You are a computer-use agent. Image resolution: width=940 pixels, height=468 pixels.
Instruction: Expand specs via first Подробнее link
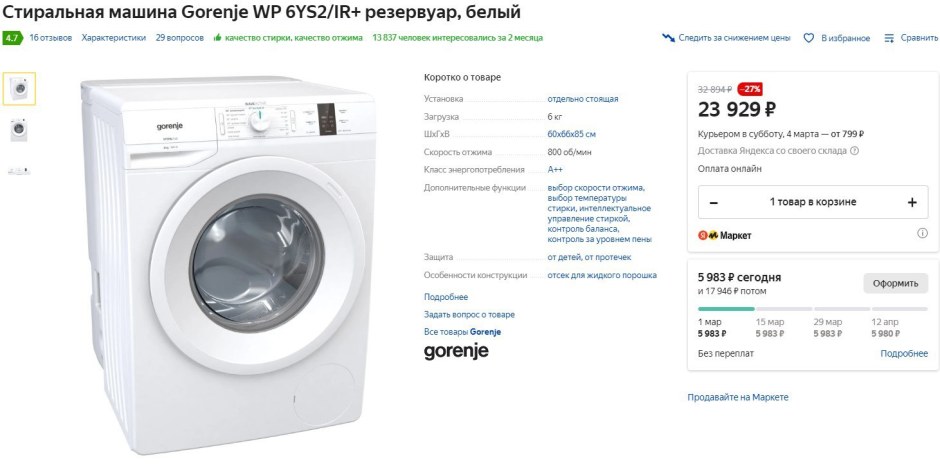click(x=446, y=297)
